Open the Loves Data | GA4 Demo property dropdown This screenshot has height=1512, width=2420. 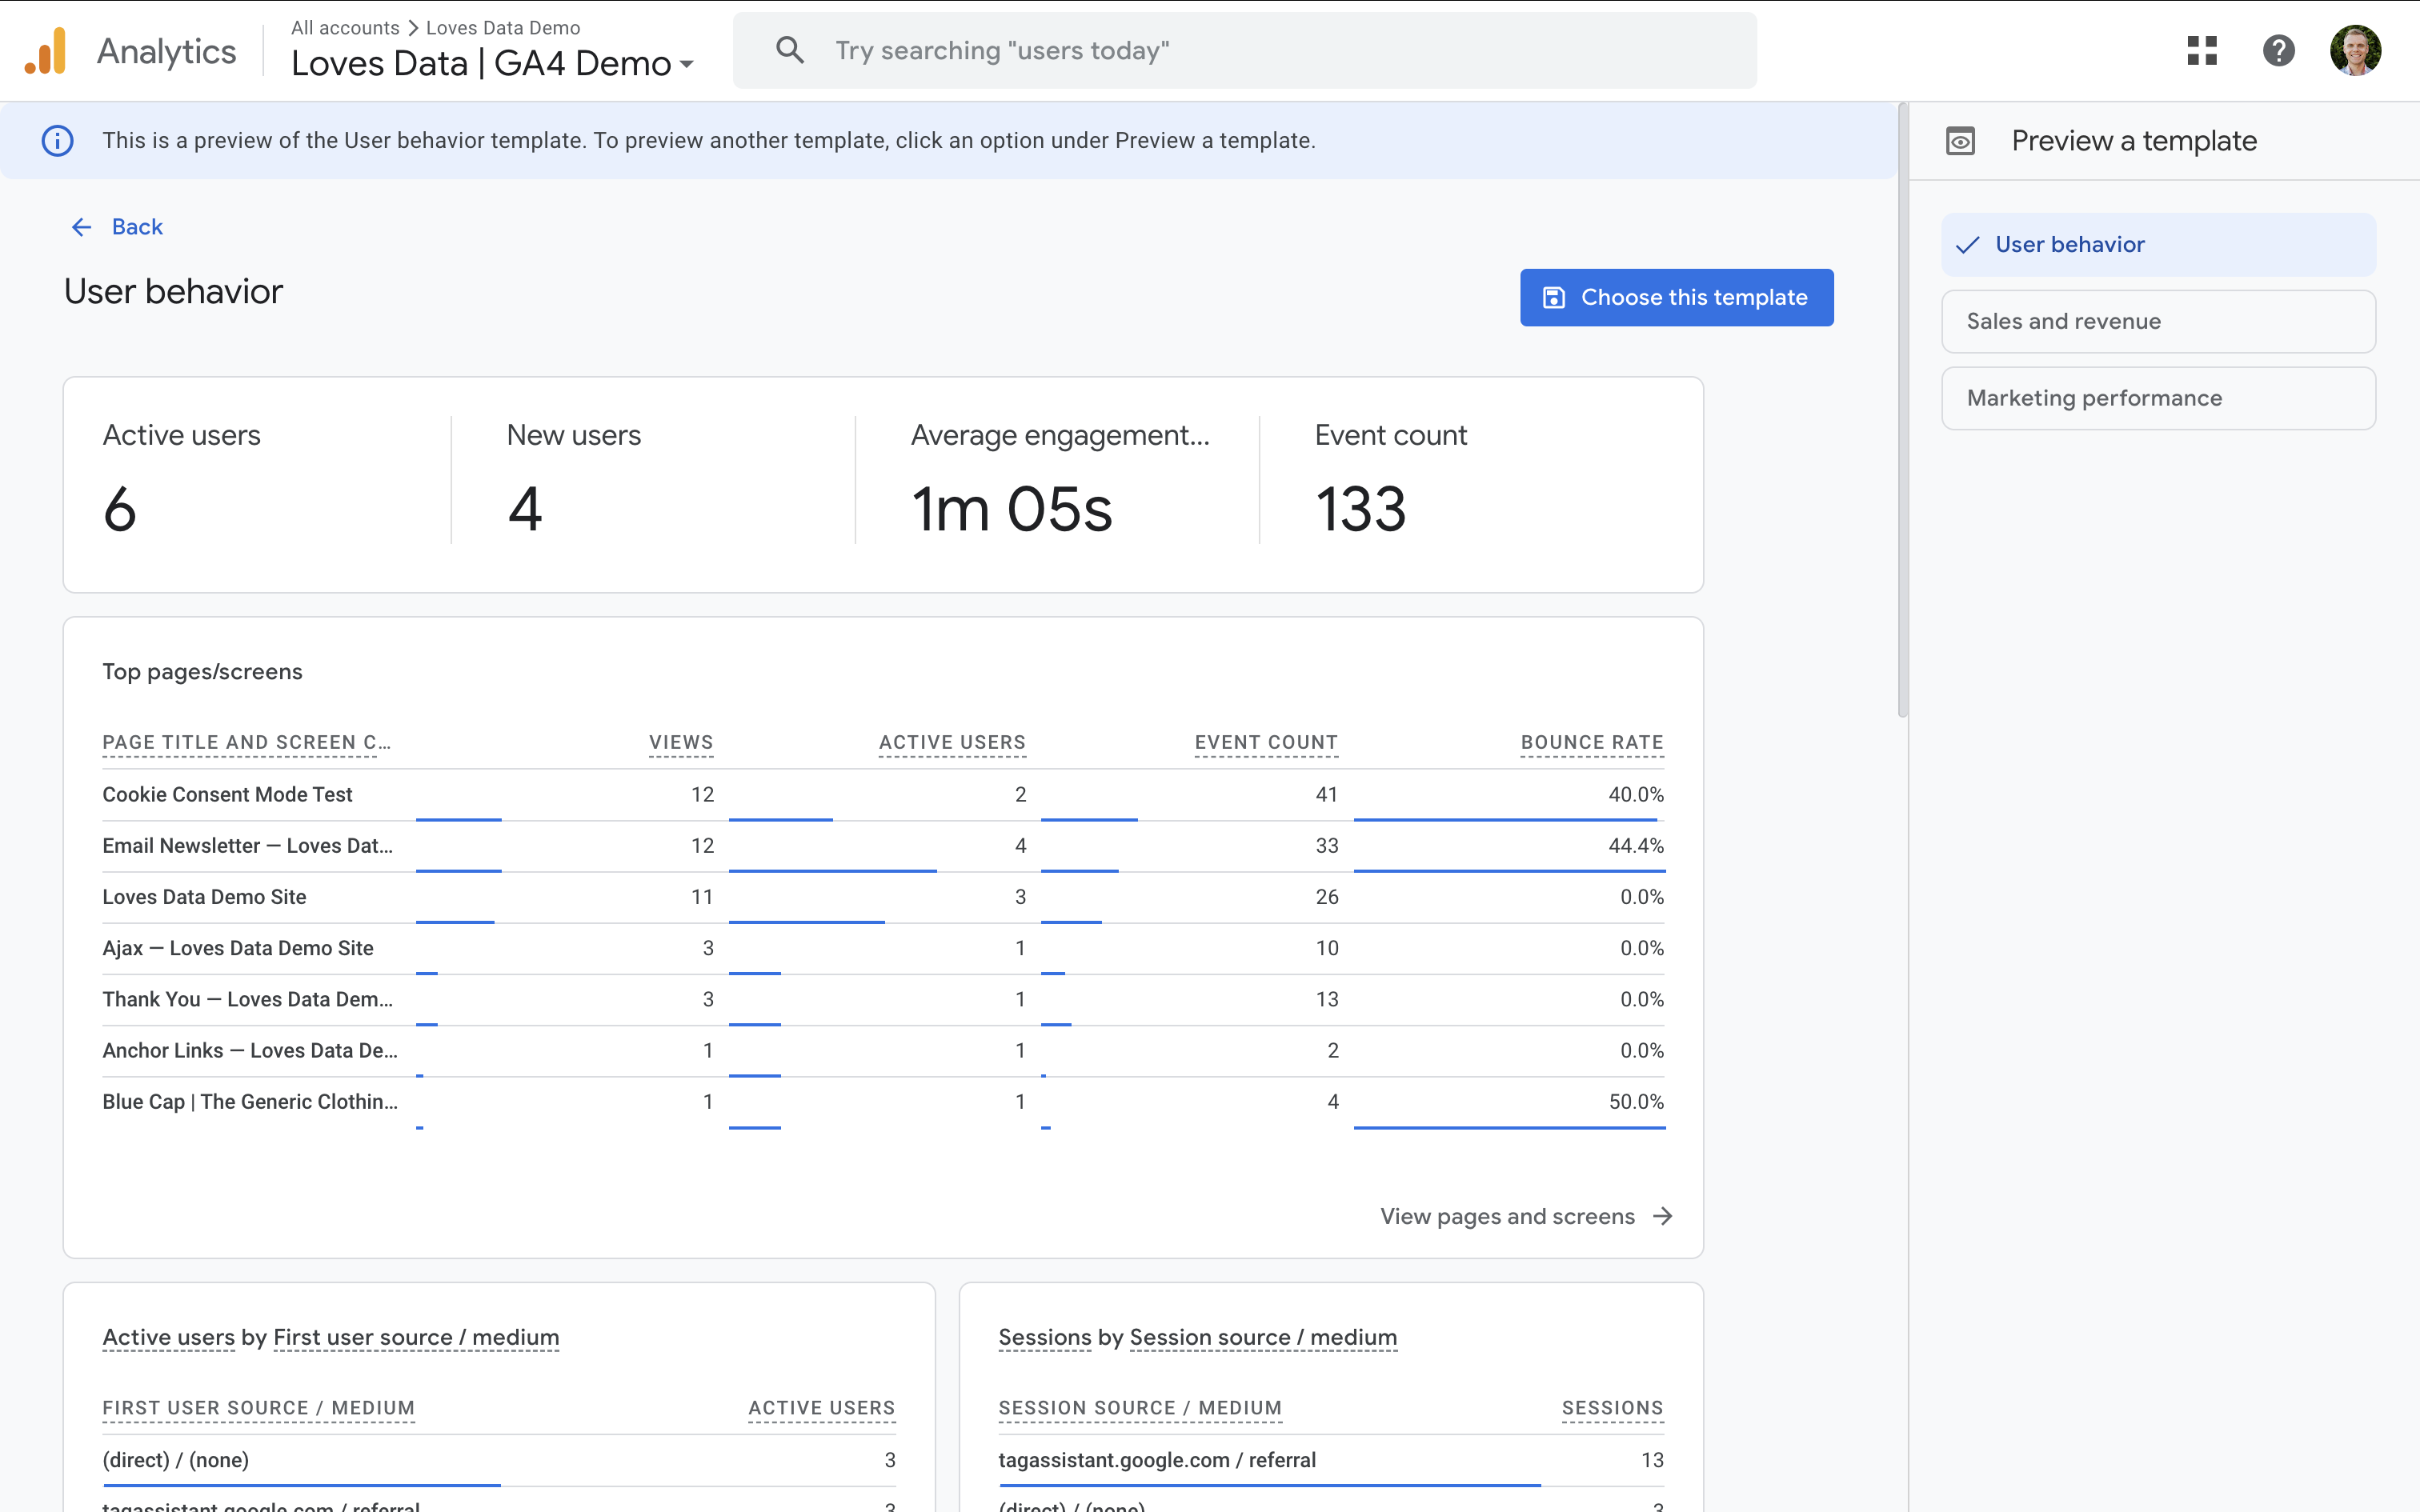493,63
